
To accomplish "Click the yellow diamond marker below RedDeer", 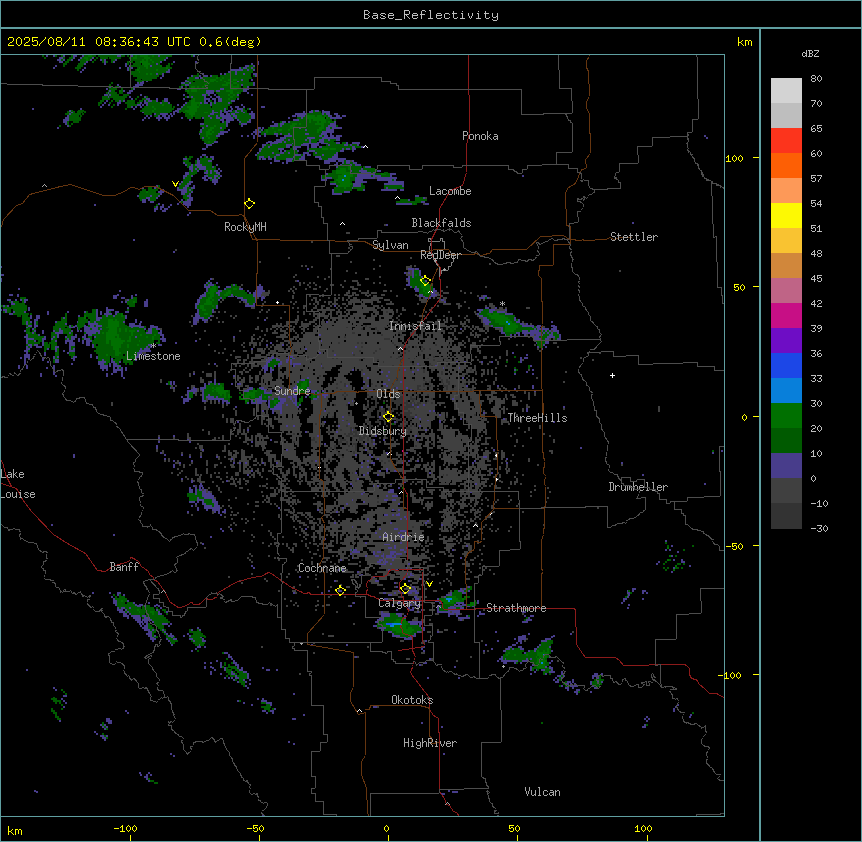I will [x=426, y=281].
